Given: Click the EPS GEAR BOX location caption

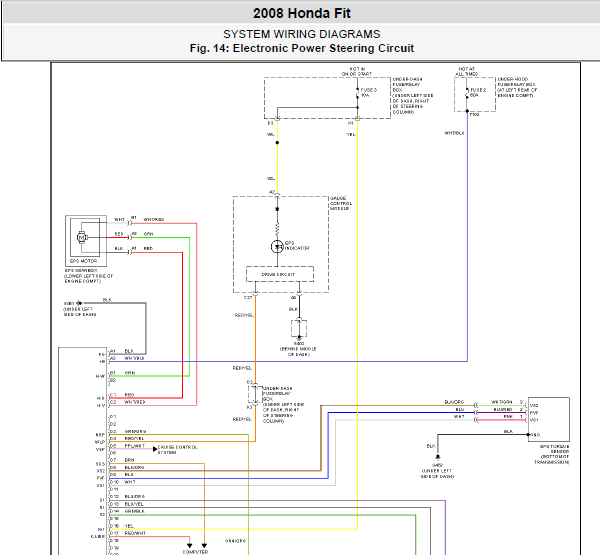Looking at the screenshot, I should click(x=89, y=276).
